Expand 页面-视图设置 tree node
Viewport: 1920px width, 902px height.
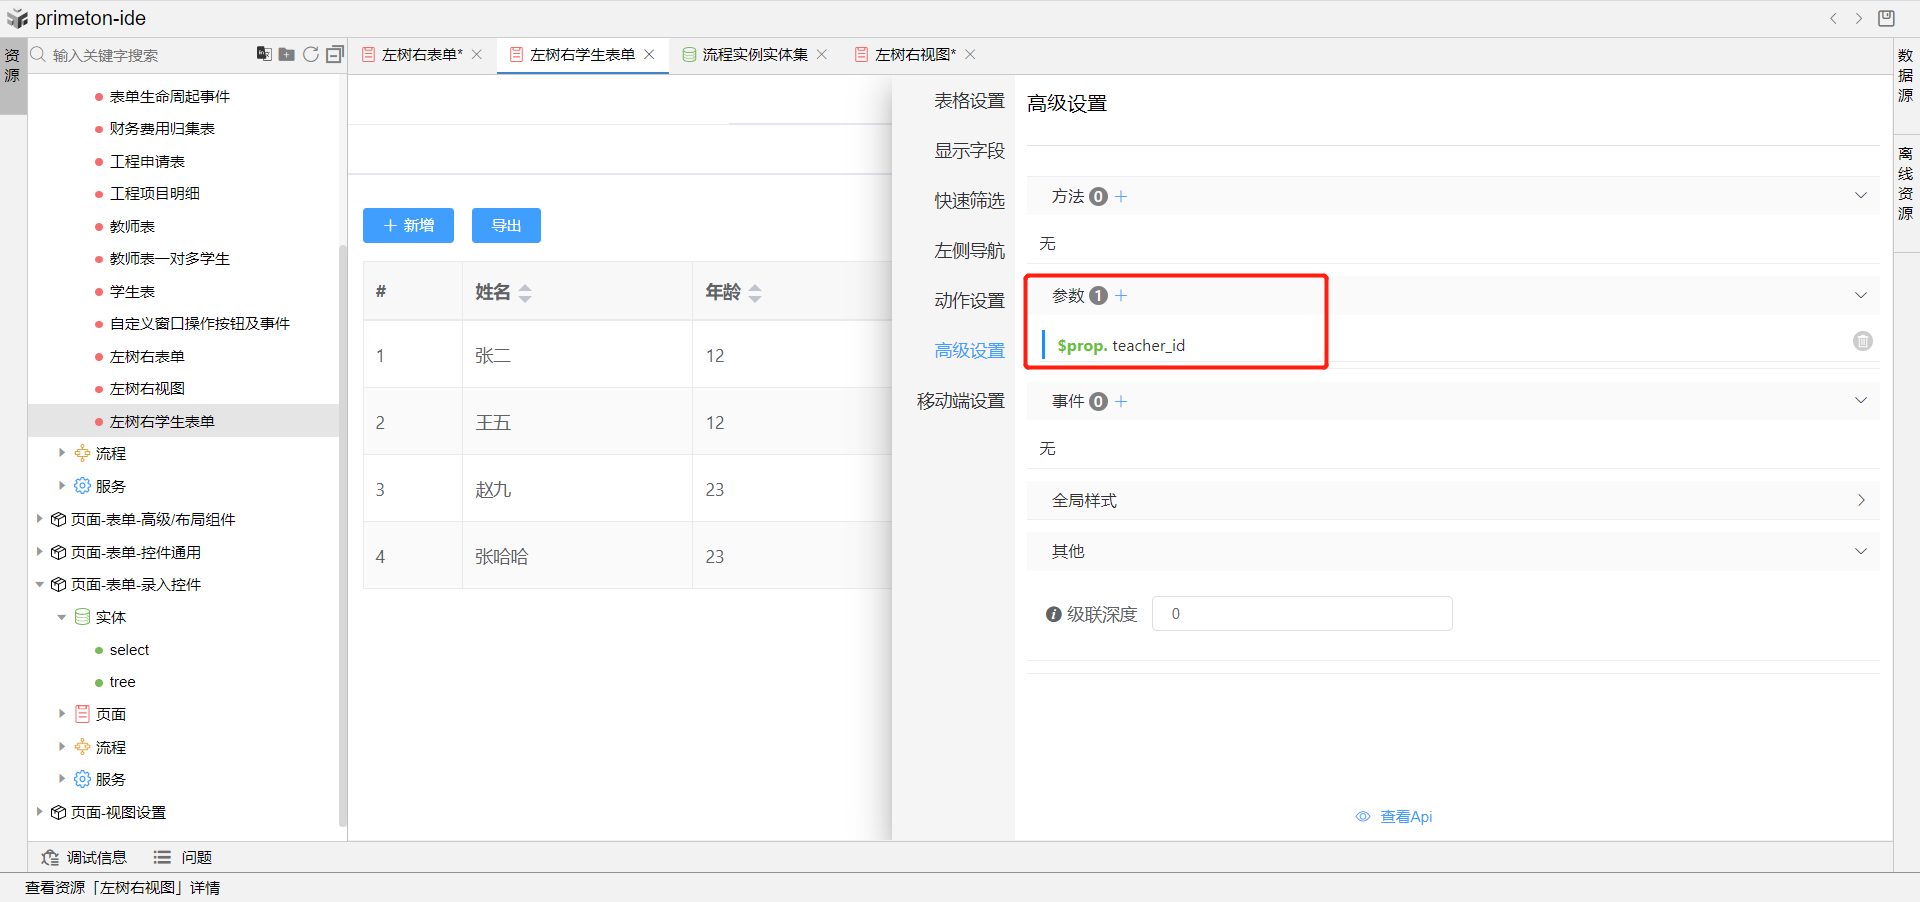40,812
